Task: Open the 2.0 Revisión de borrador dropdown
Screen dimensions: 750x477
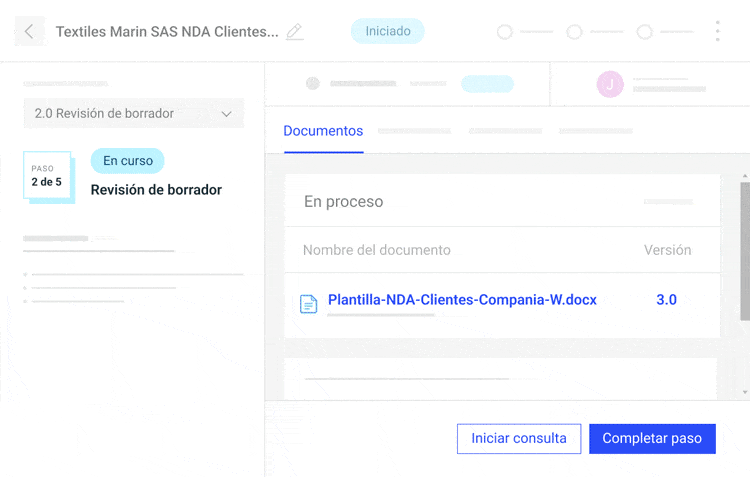Action: (134, 113)
